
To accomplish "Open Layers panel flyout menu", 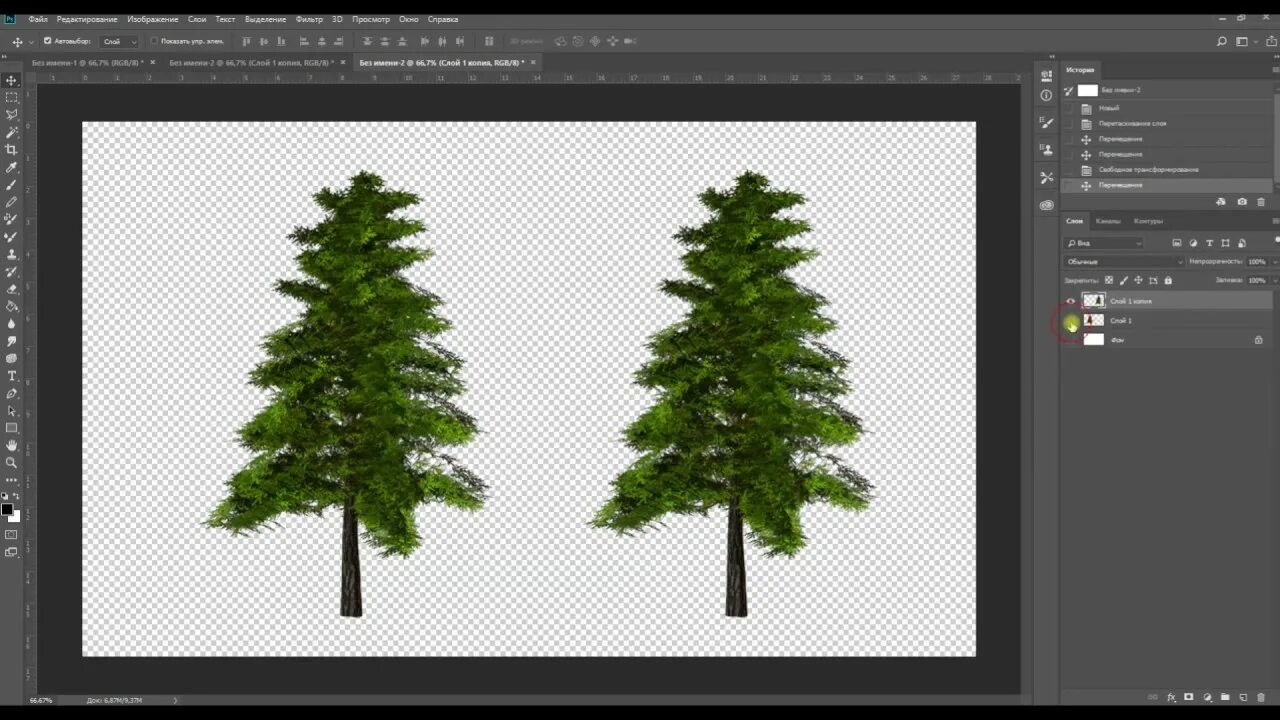I will pyautogui.click(x=1275, y=221).
